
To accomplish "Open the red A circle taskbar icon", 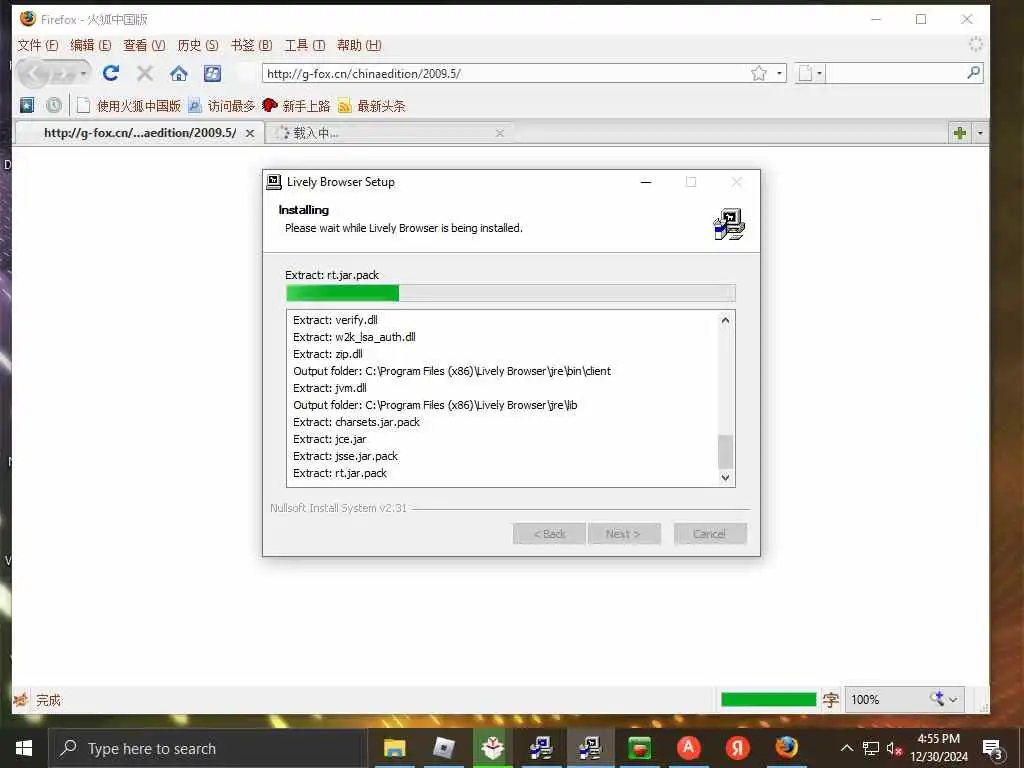I will pos(688,748).
